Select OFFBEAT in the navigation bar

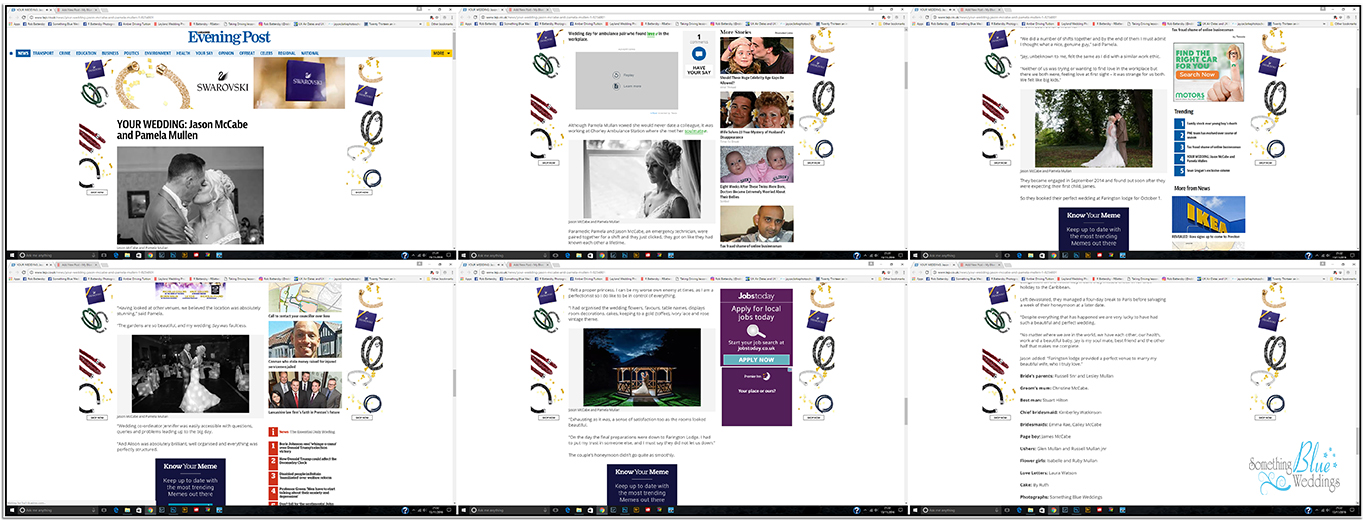[247, 53]
